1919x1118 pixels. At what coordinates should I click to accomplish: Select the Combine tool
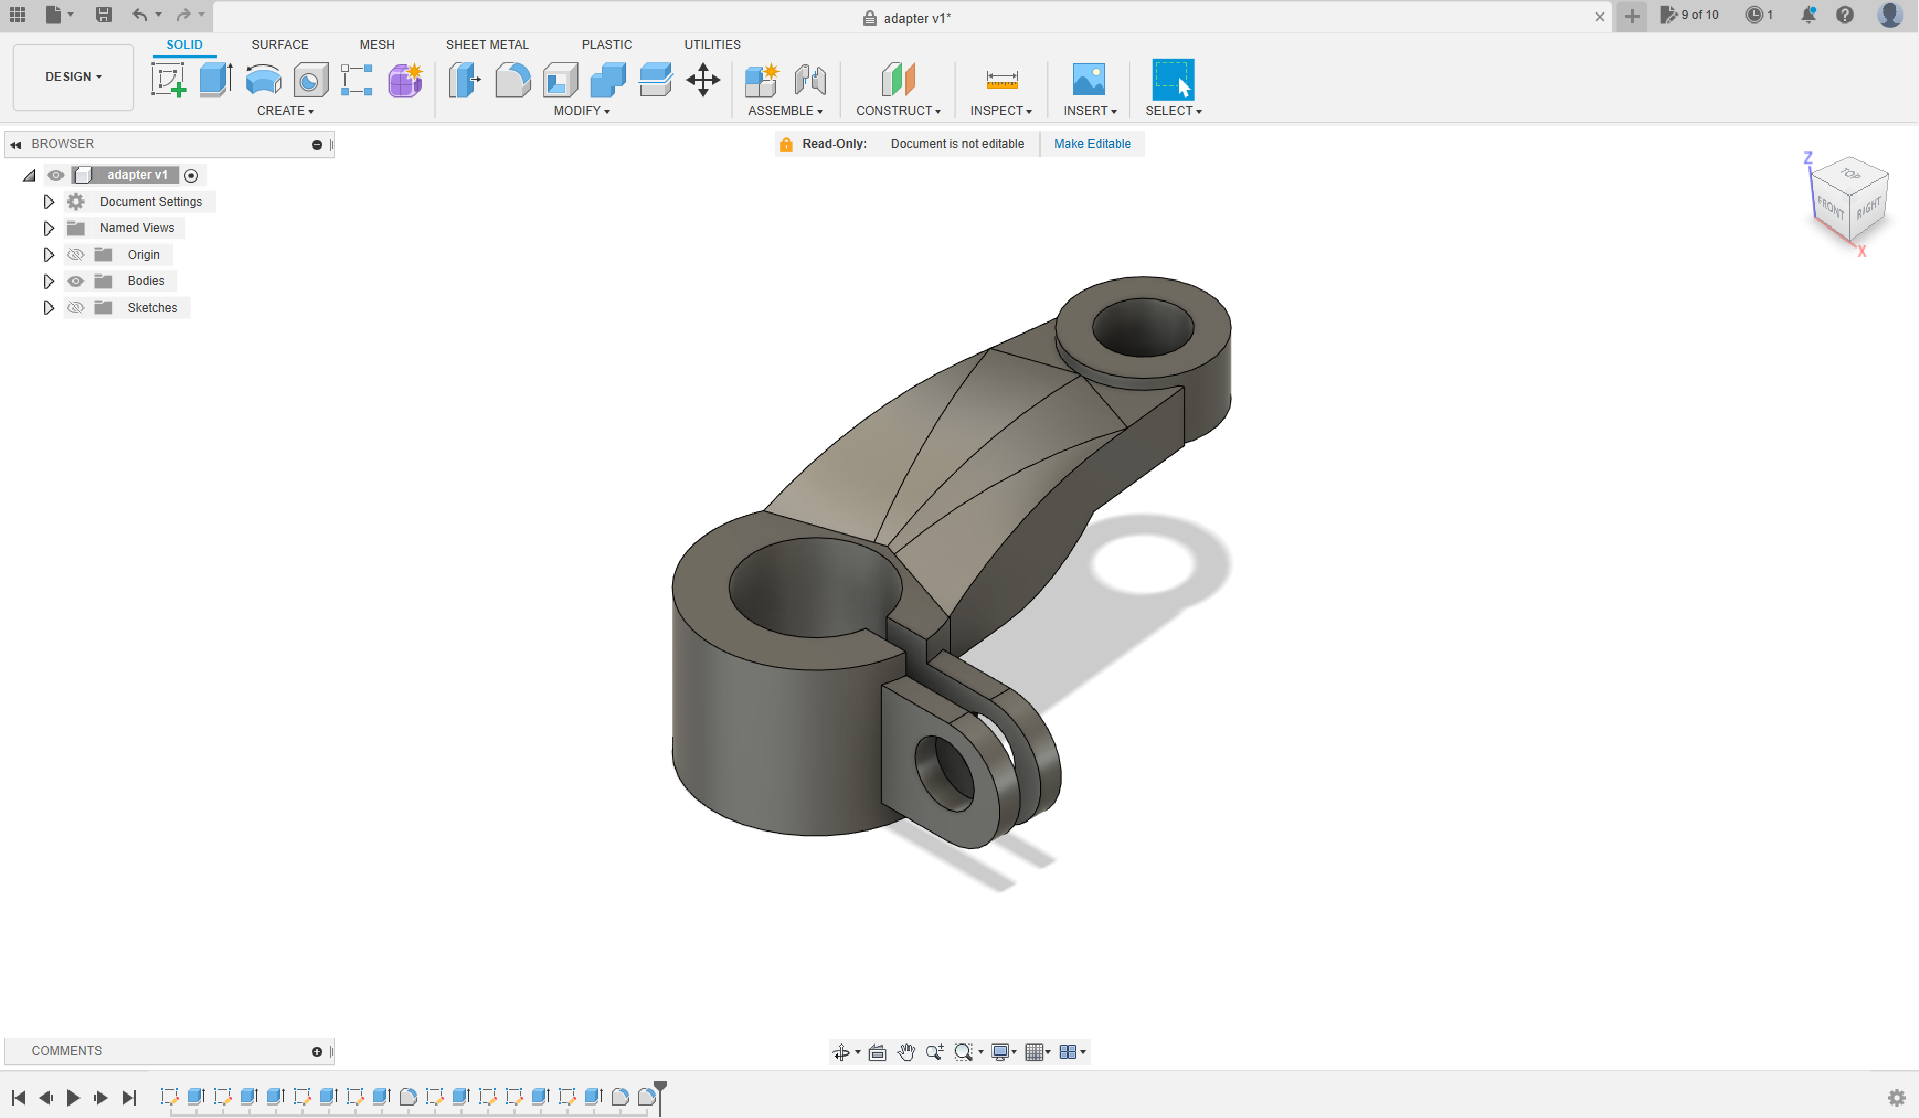pos(608,79)
